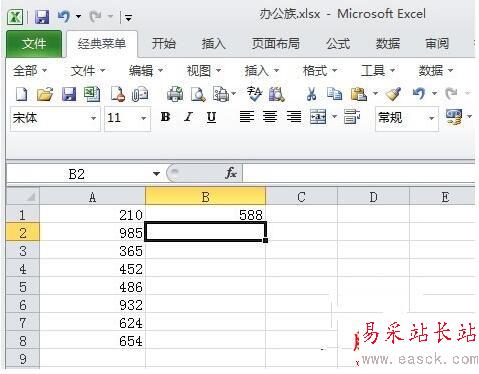Screen dimensions: 479x374
Task: Switch to the 插入 ribbon tab
Action: pyautogui.click(x=214, y=44)
